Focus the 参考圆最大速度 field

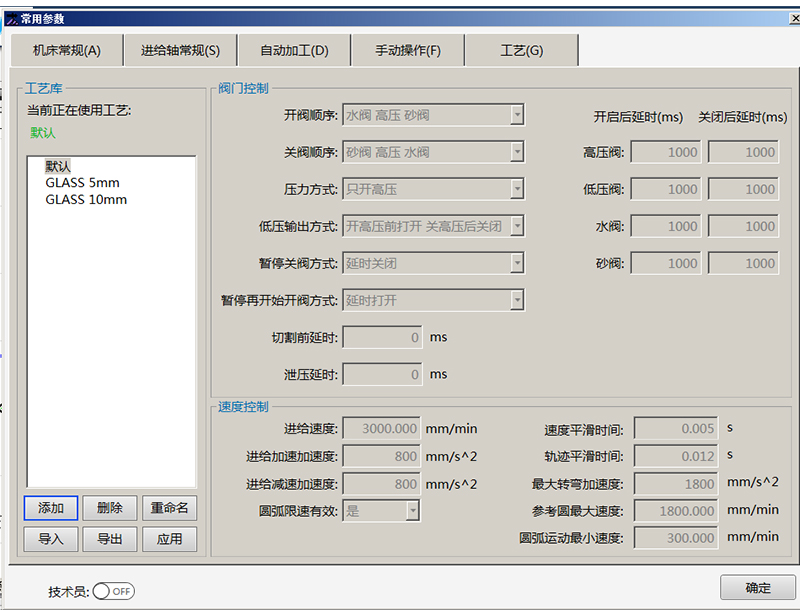pyautogui.click(x=676, y=511)
